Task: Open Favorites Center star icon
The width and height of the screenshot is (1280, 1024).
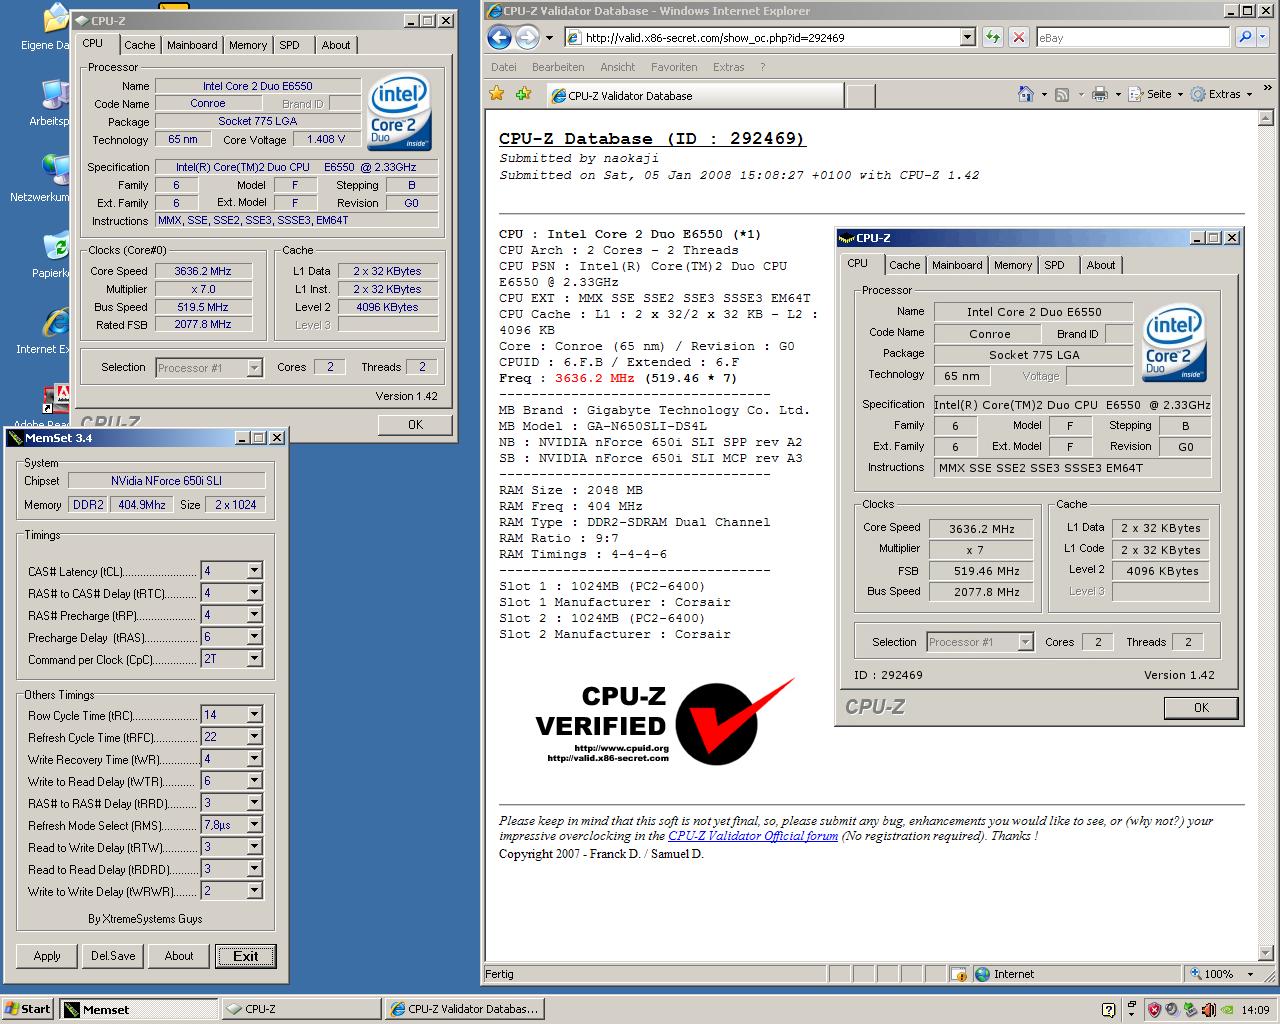Action: point(497,94)
